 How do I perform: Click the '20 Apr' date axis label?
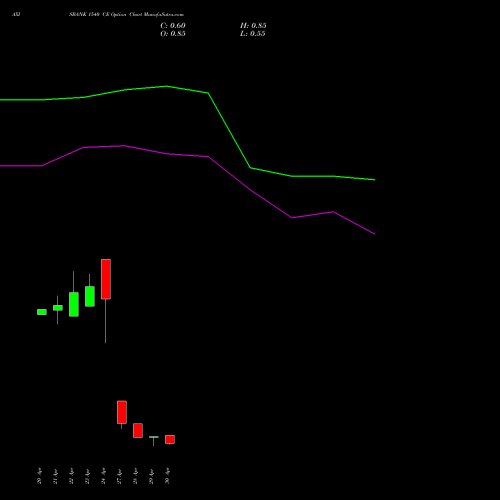(39, 476)
